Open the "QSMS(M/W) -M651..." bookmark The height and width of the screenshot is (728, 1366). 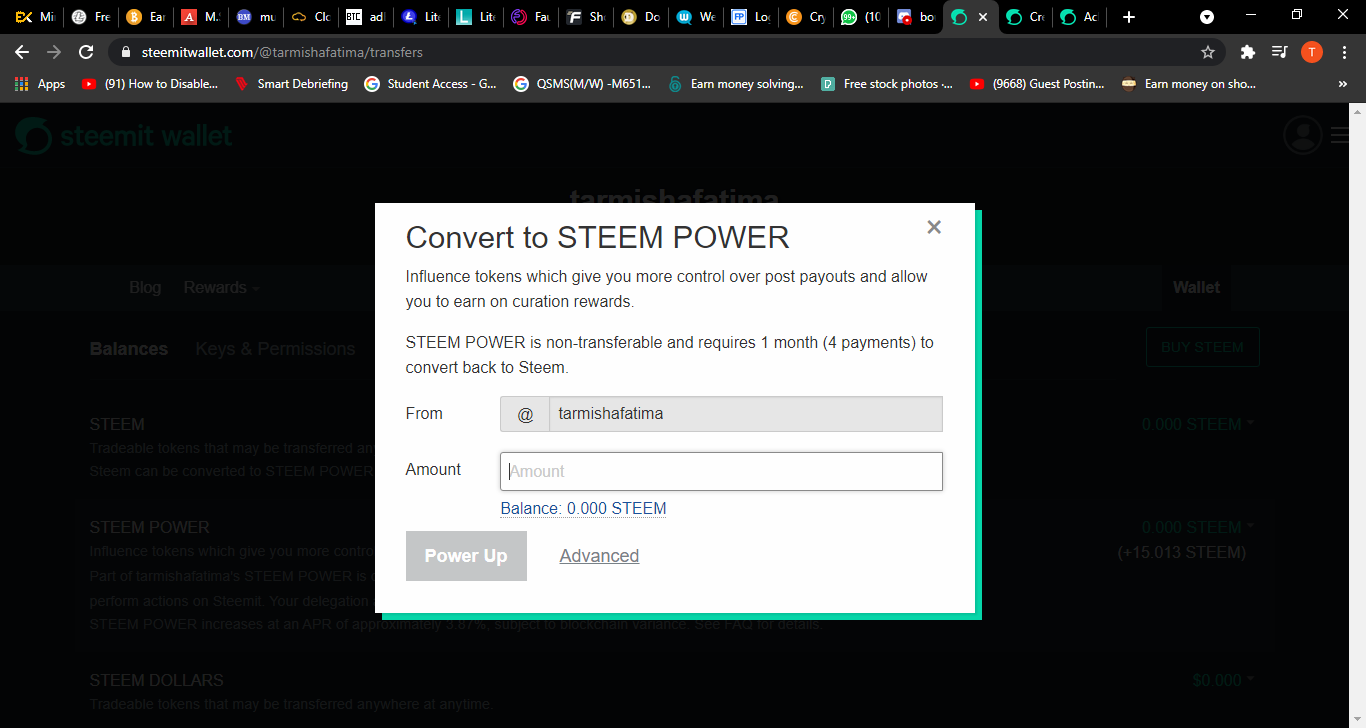pos(581,84)
